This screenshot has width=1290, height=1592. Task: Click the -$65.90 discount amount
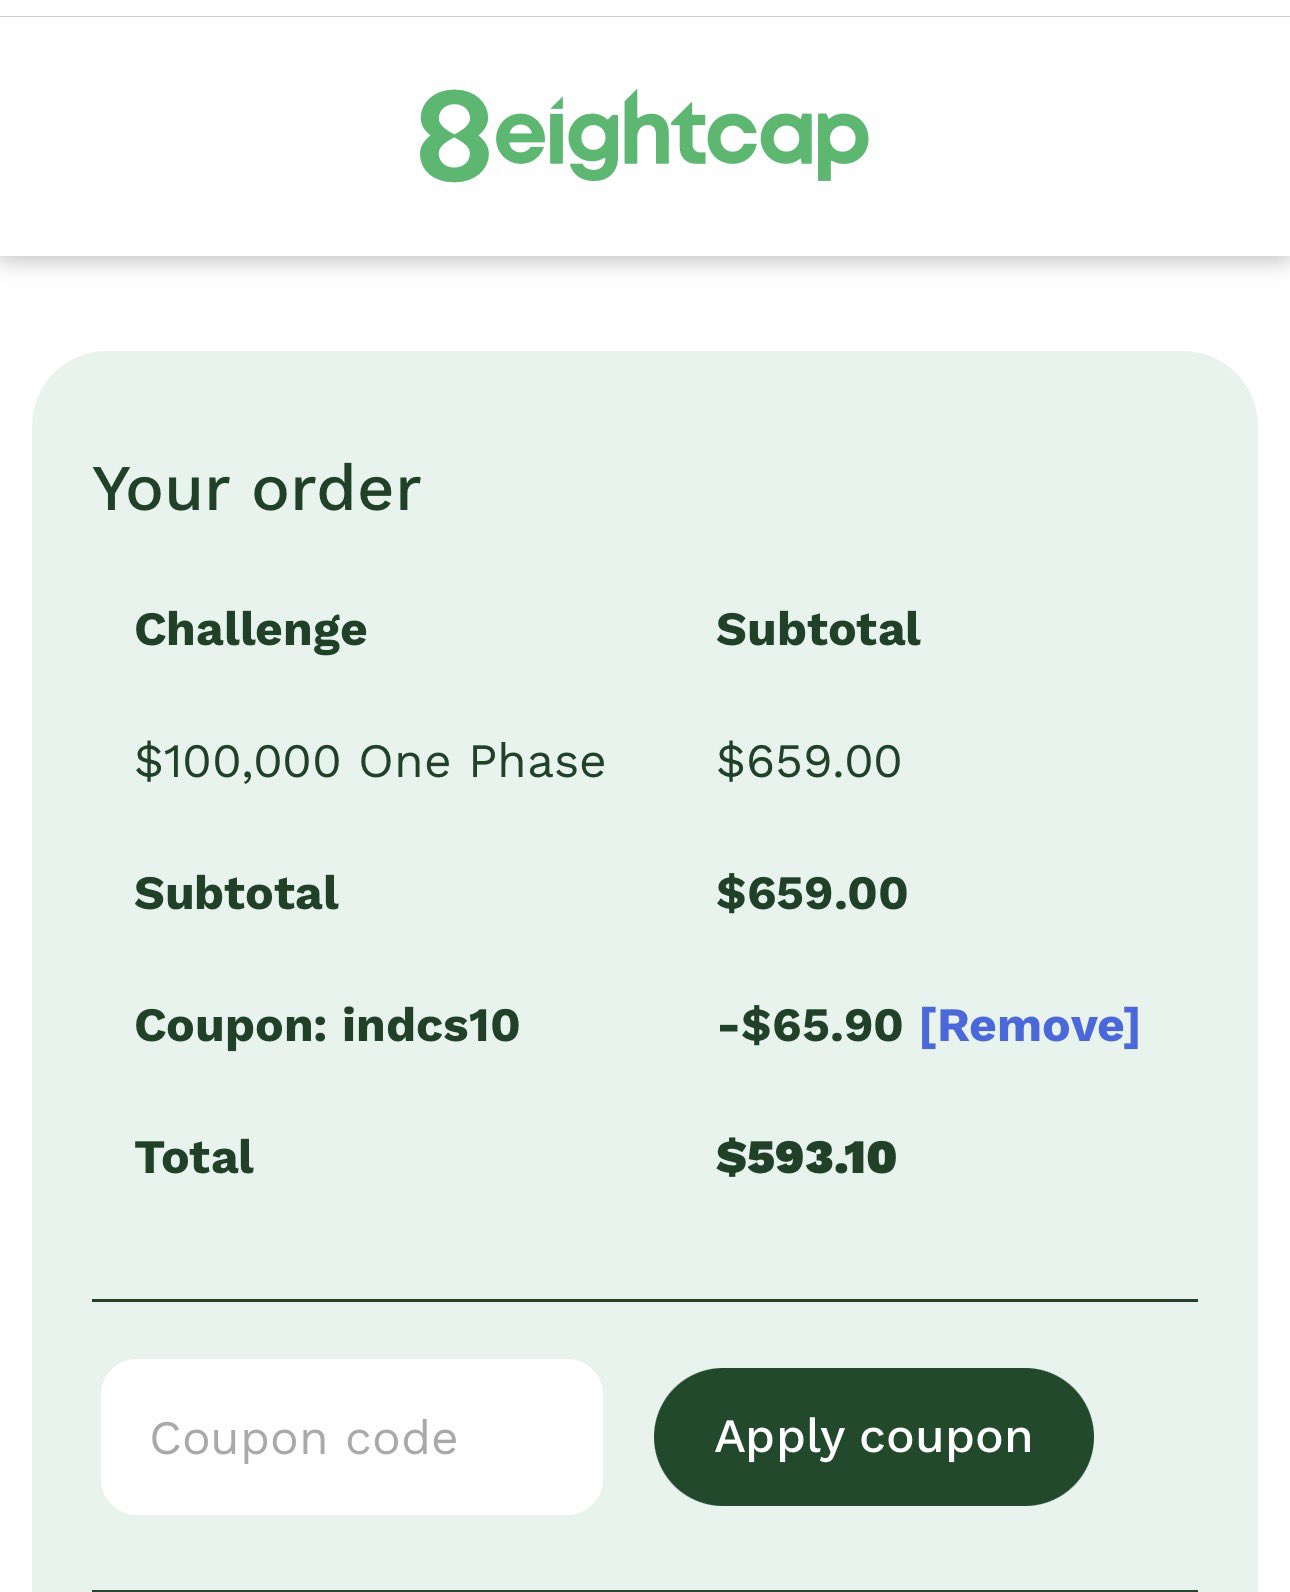[810, 1026]
